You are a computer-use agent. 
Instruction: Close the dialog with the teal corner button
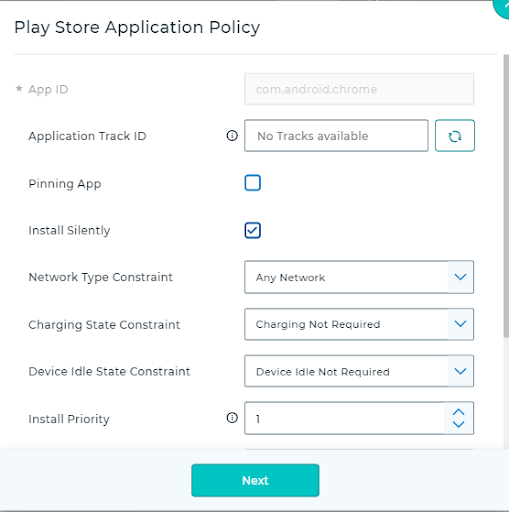click(502, 7)
